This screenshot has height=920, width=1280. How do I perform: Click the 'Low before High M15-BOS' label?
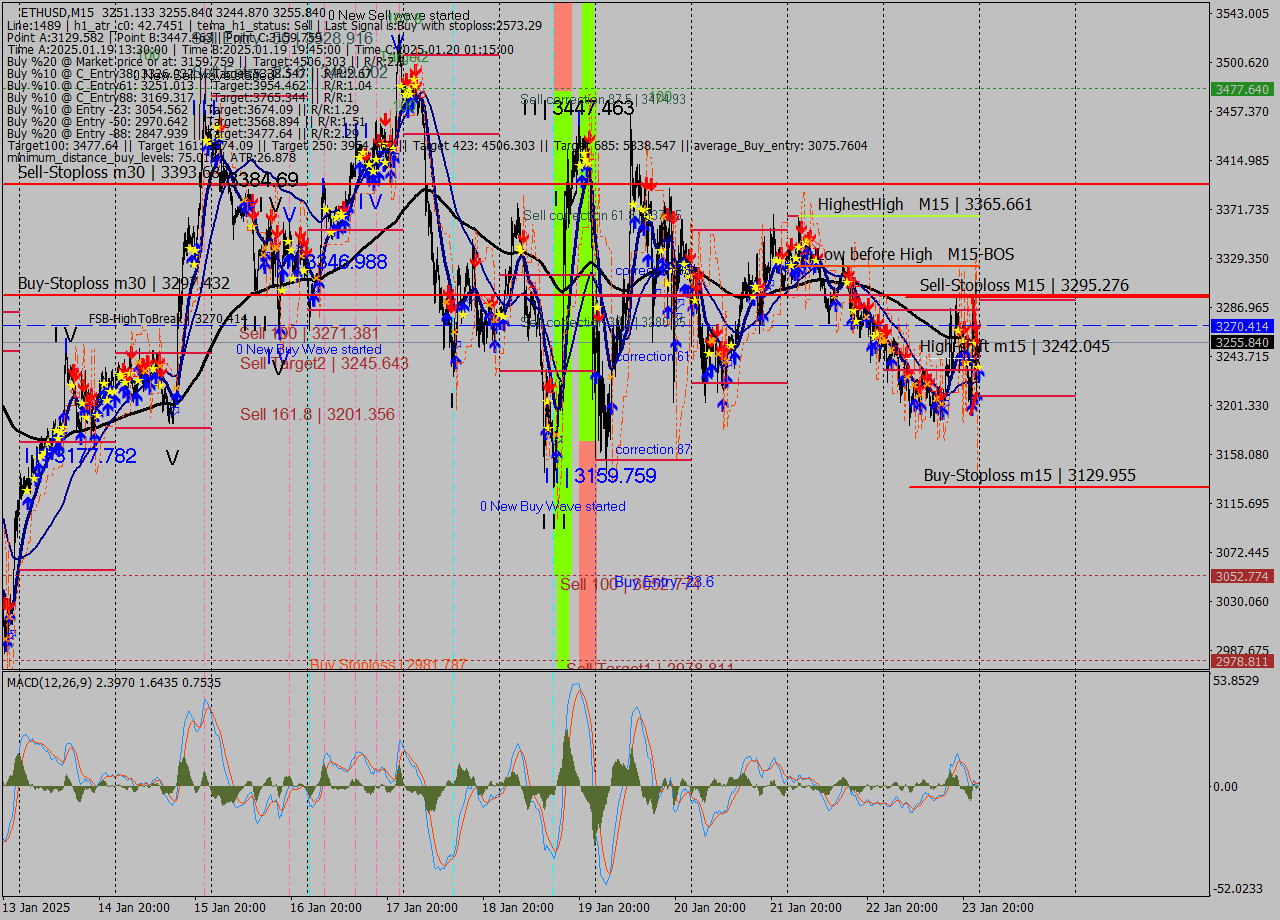click(914, 254)
